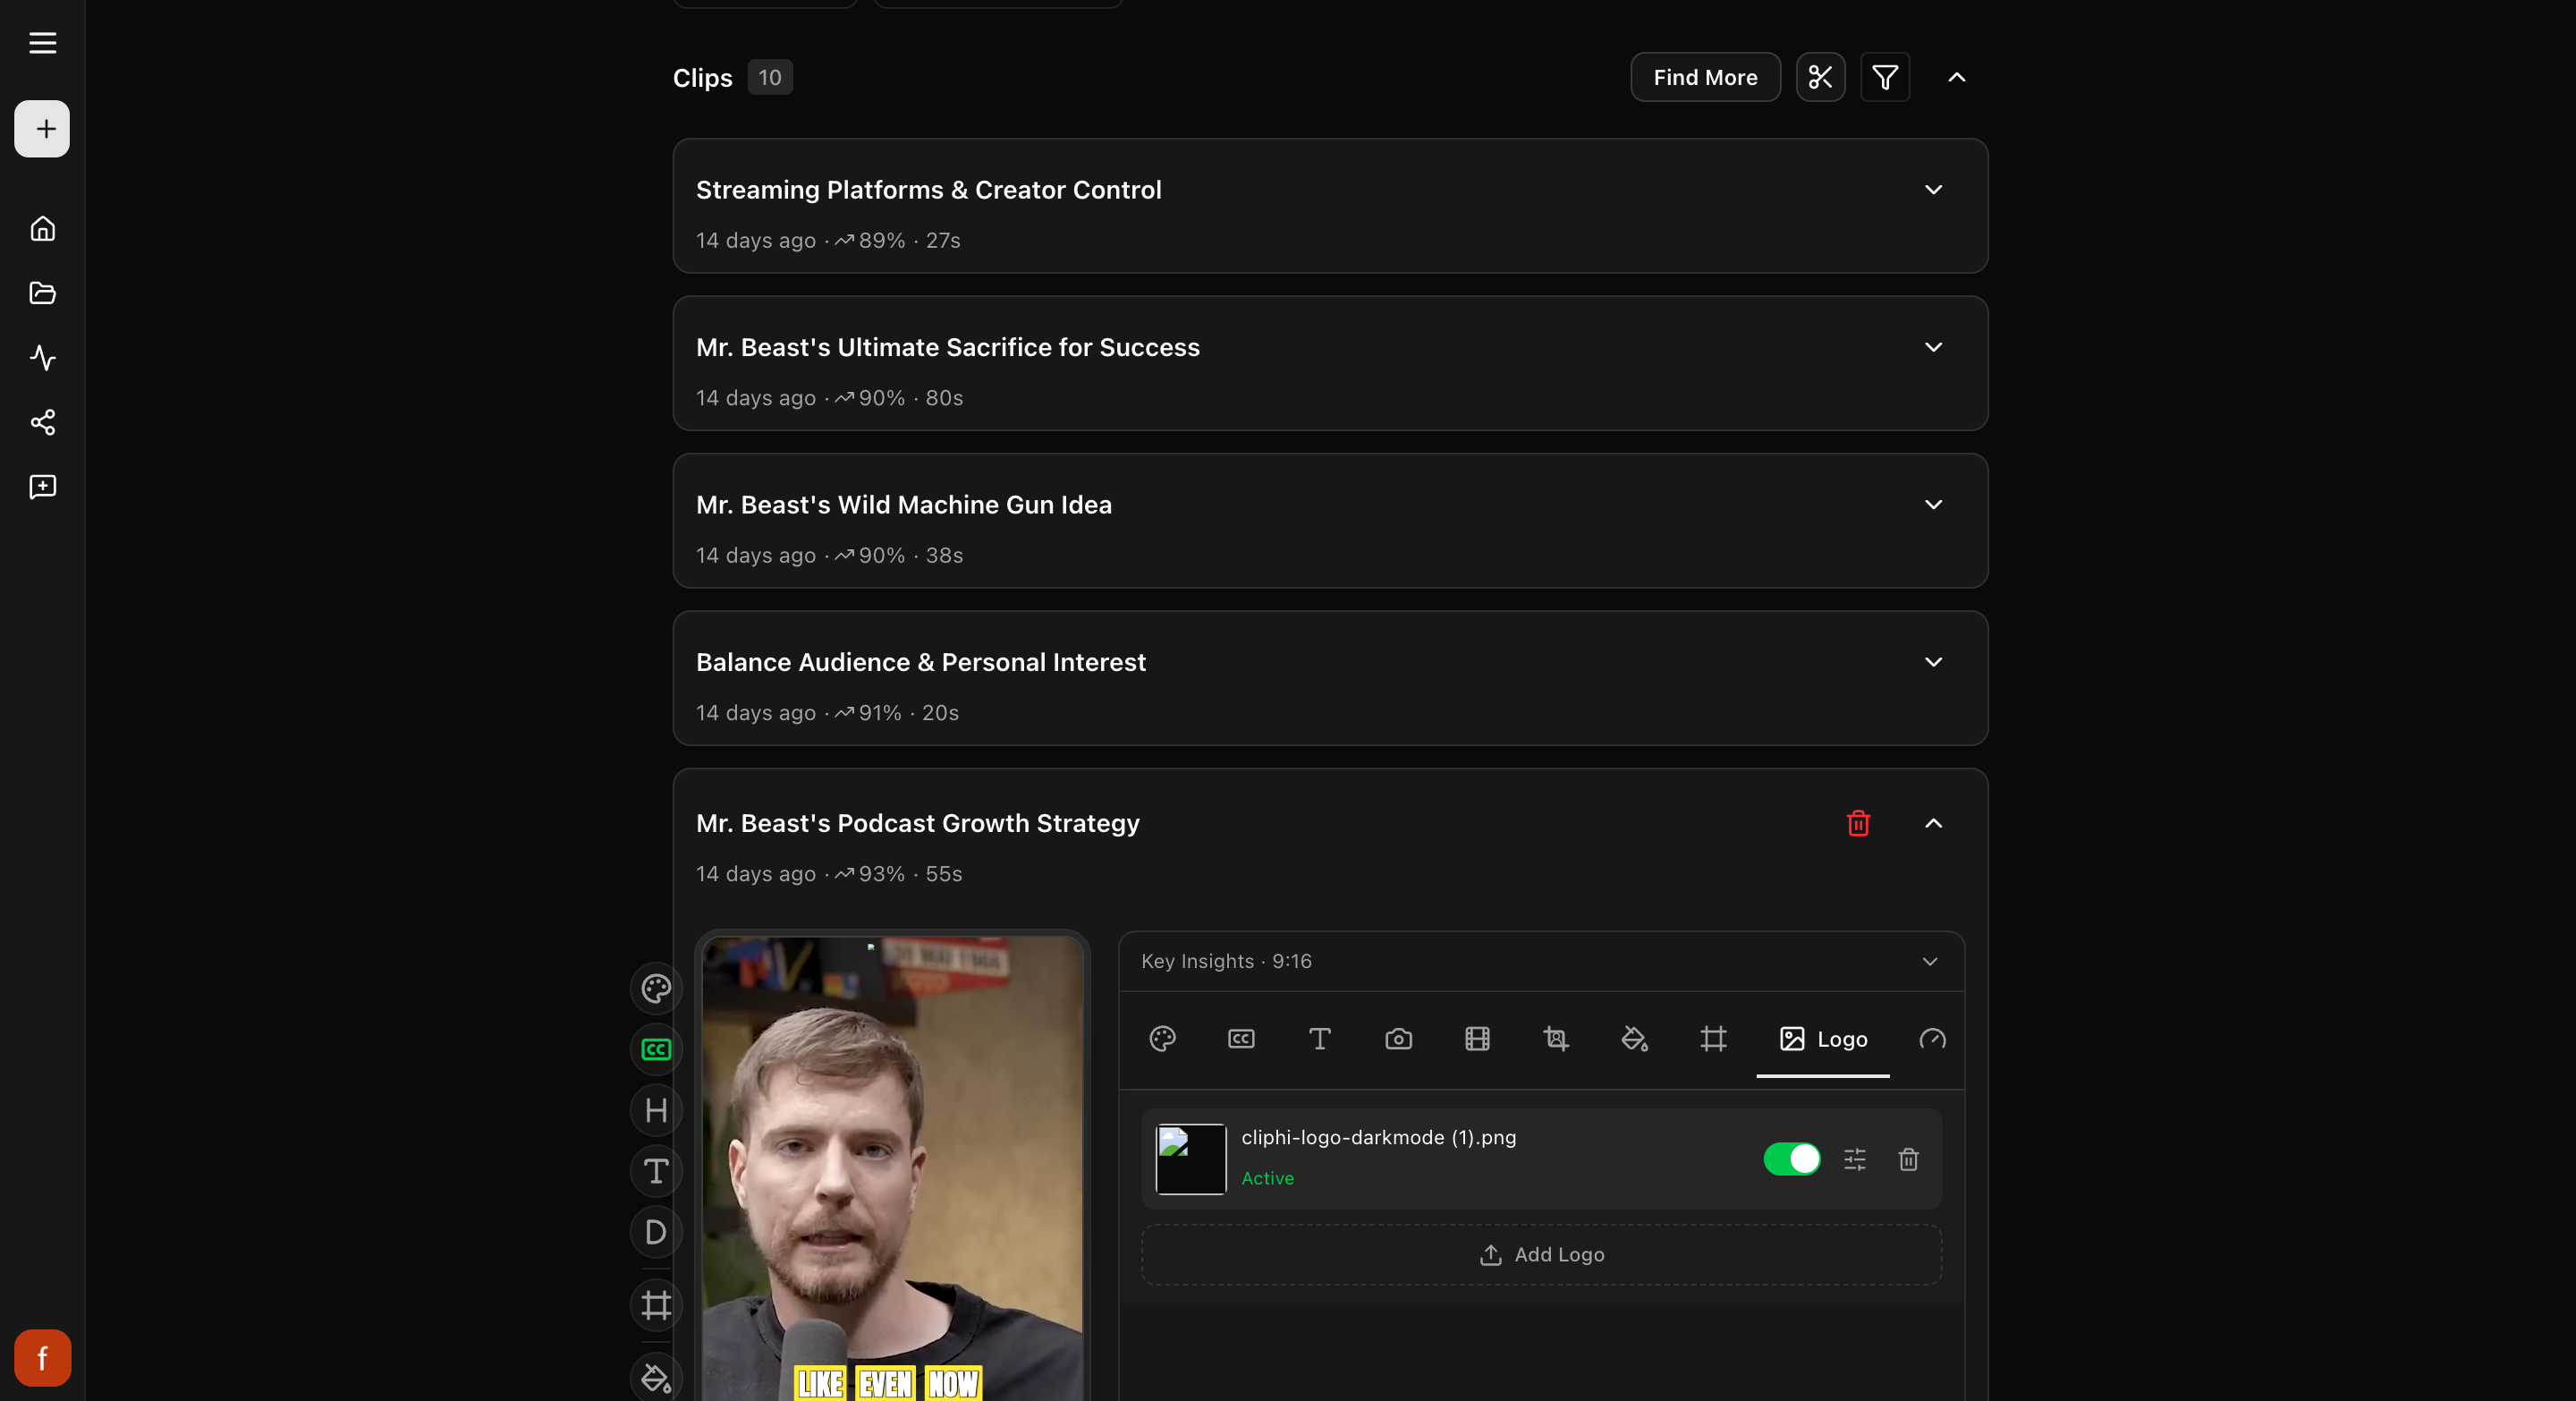Click the Find More button
The height and width of the screenshot is (1401, 2576).
pyautogui.click(x=1705, y=77)
